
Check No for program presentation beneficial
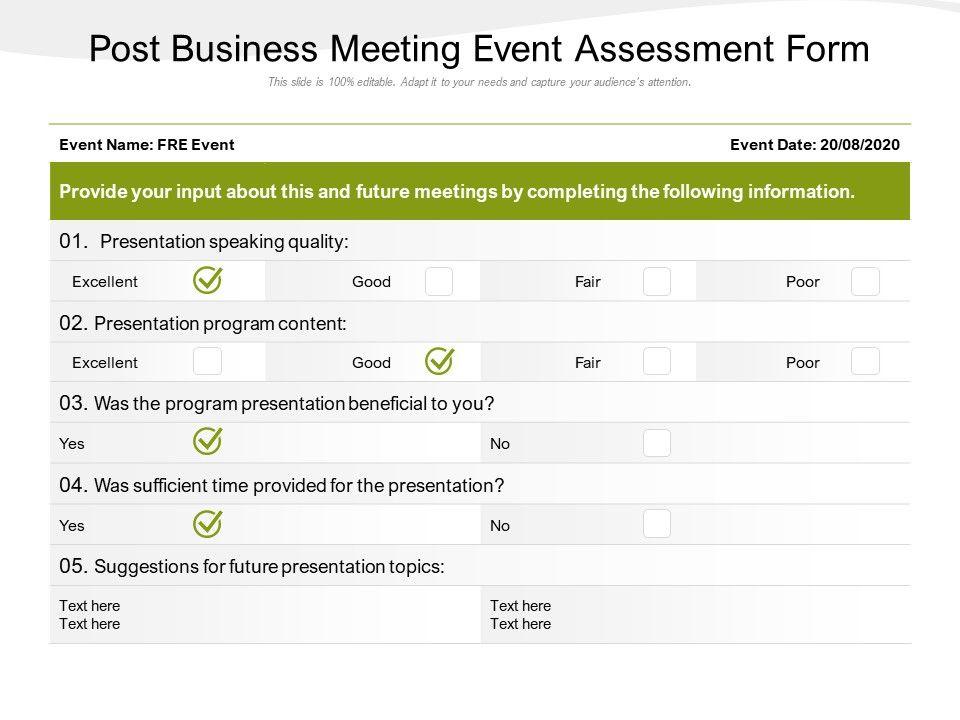tap(657, 443)
